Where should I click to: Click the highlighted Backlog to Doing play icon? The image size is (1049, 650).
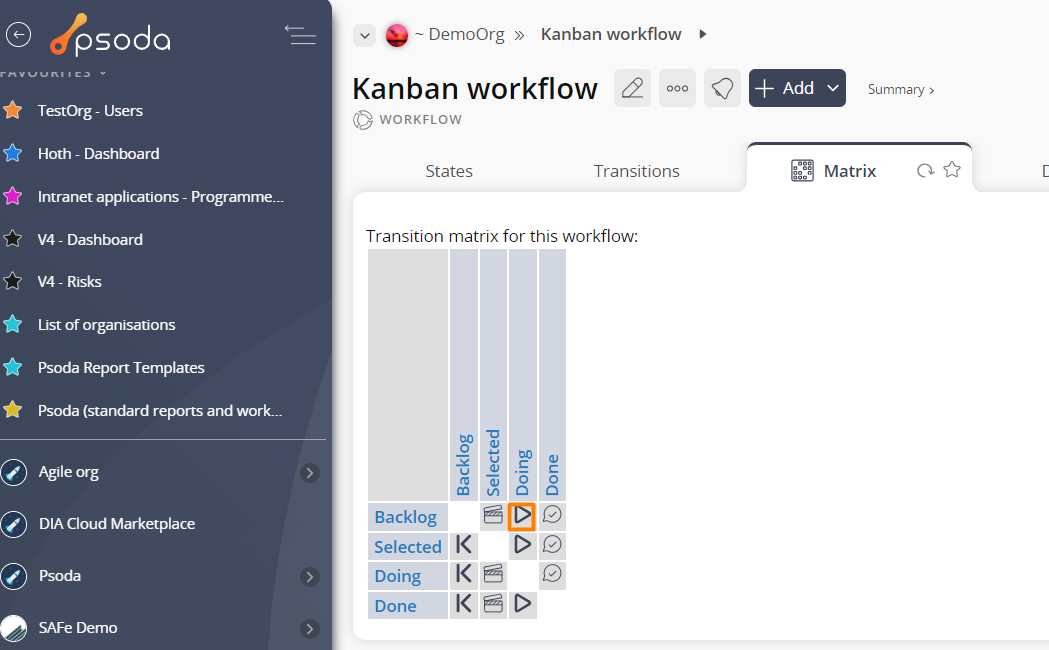[x=522, y=516]
